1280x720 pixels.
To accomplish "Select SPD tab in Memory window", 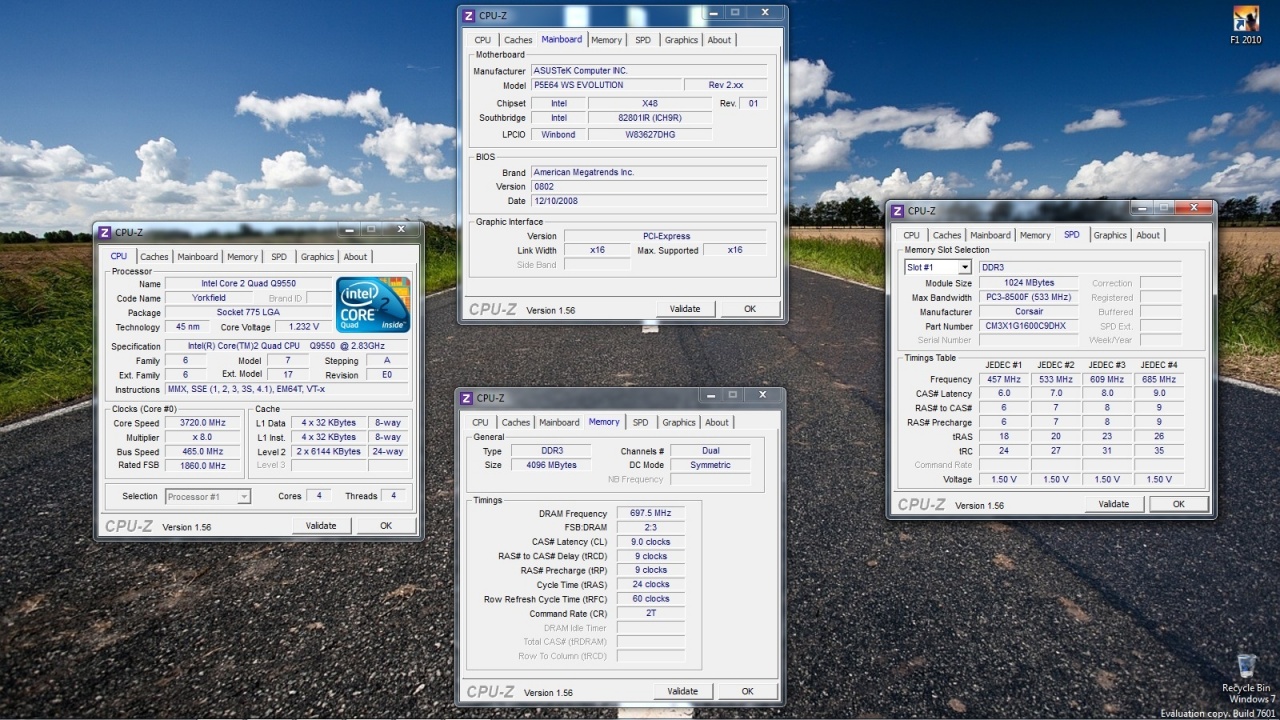I will coord(640,422).
